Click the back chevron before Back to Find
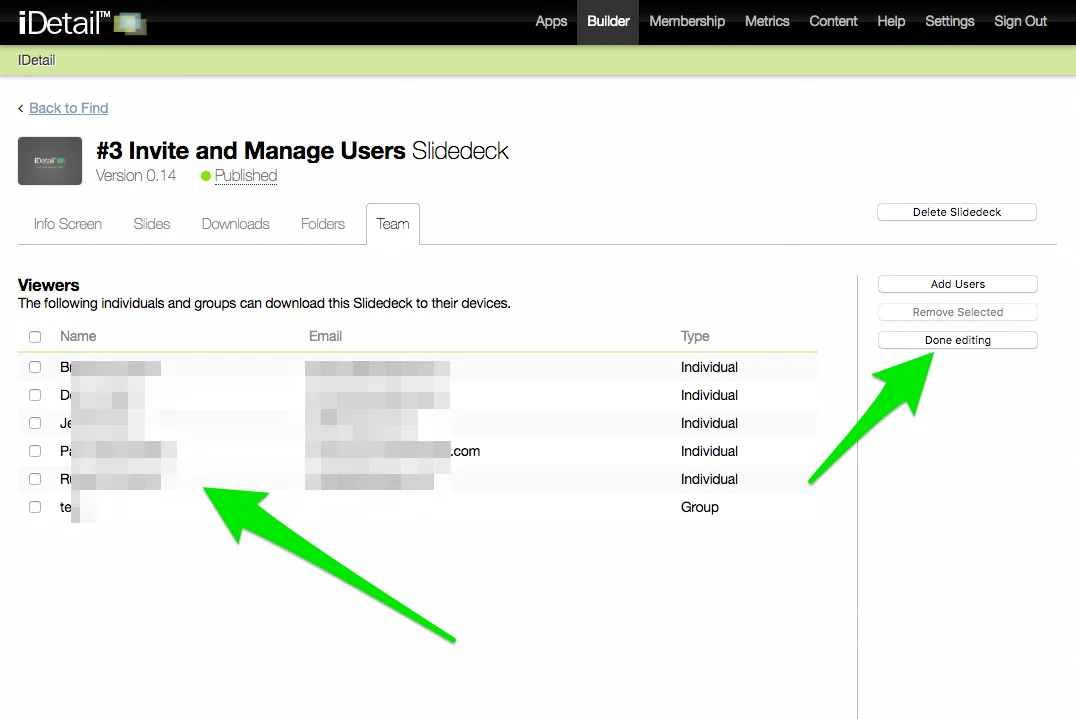The width and height of the screenshot is (1076, 719). [x=21, y=108]
